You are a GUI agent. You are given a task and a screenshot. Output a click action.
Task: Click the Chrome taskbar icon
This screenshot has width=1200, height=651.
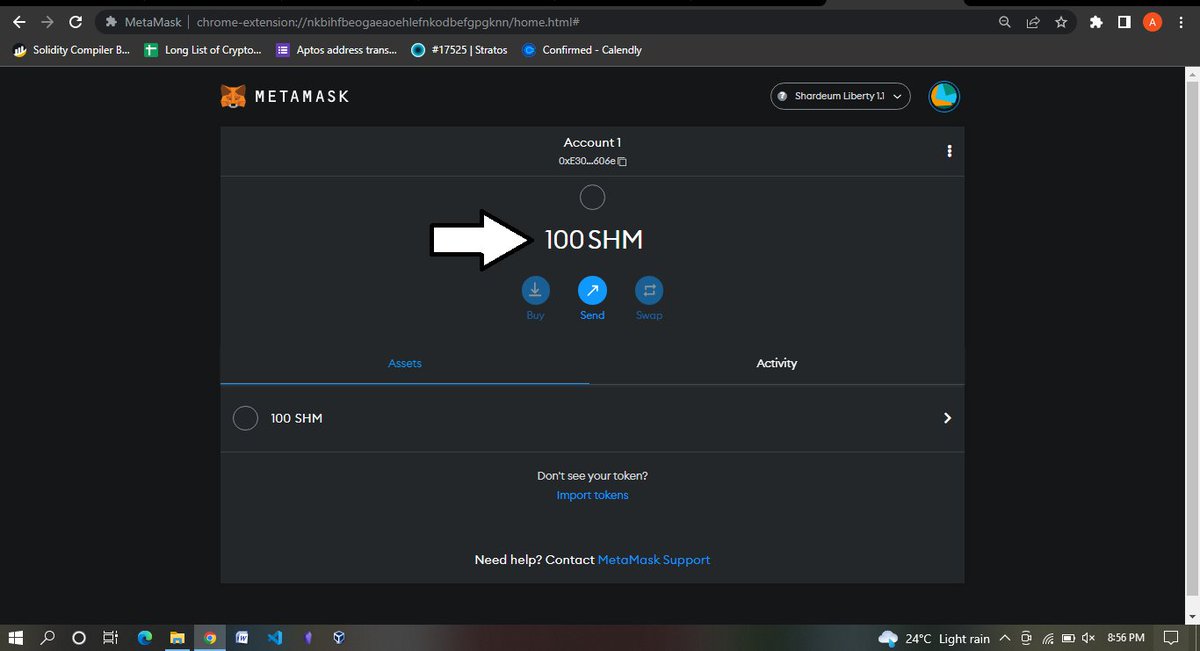pos(210,638)
